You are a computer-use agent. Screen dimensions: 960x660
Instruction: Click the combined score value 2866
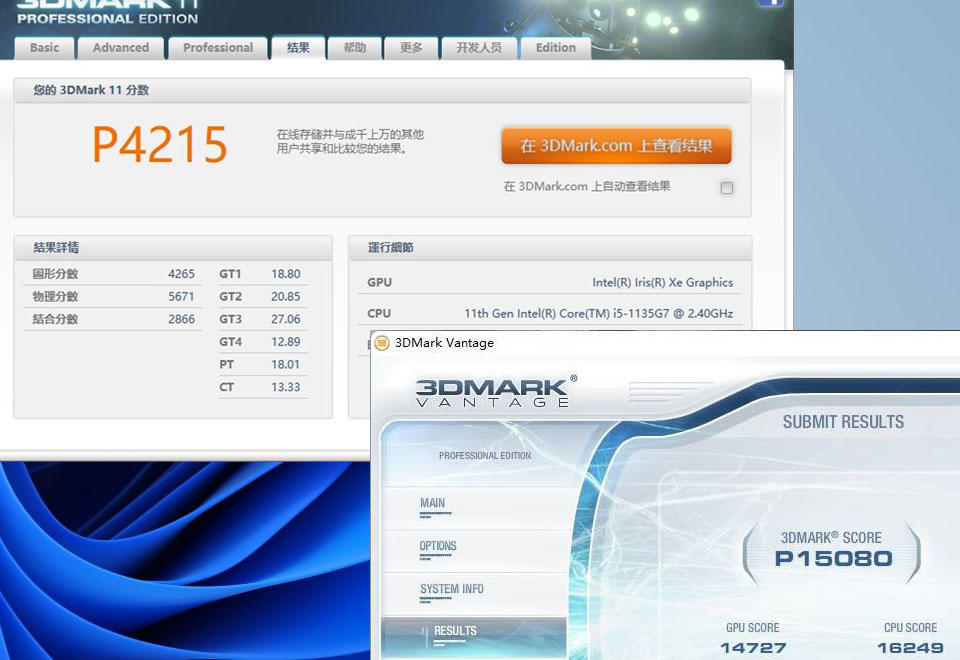tap(181, 319)
